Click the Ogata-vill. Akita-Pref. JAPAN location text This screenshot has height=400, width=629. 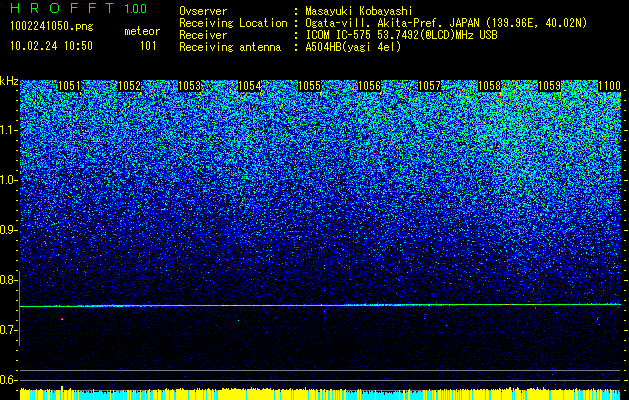click(x=446, y=23)
